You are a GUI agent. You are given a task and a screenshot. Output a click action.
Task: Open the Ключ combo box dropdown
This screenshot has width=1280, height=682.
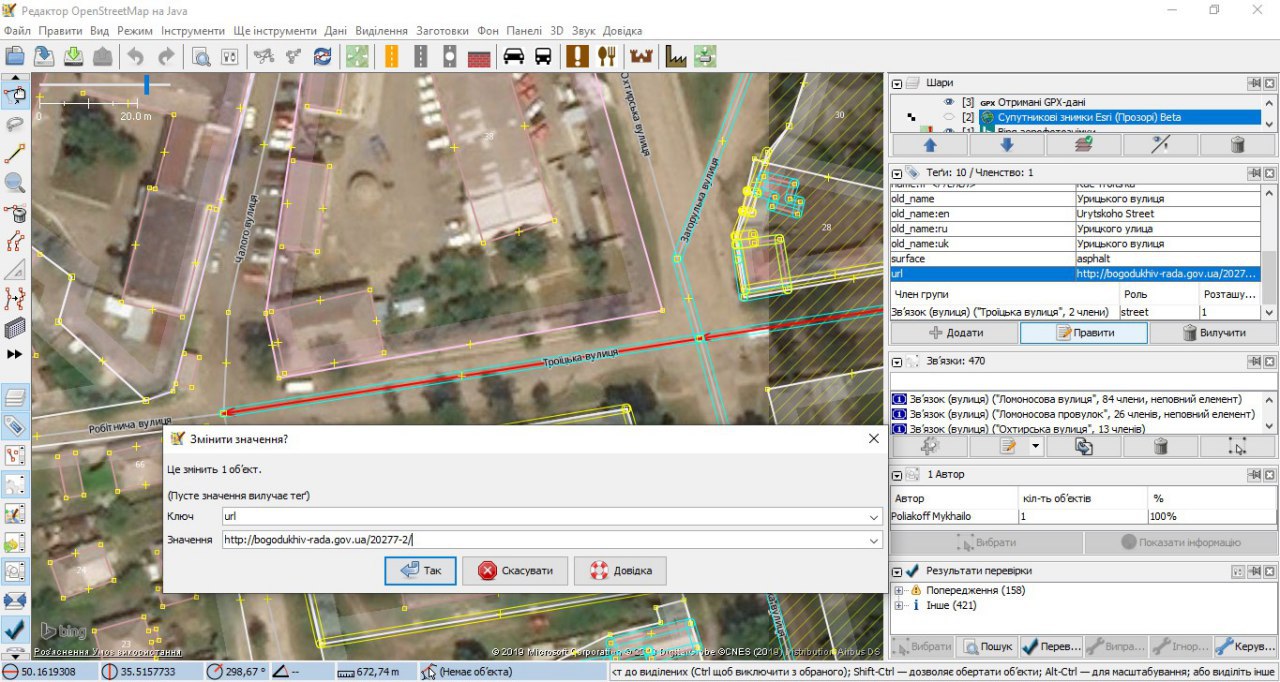point(874,517)
